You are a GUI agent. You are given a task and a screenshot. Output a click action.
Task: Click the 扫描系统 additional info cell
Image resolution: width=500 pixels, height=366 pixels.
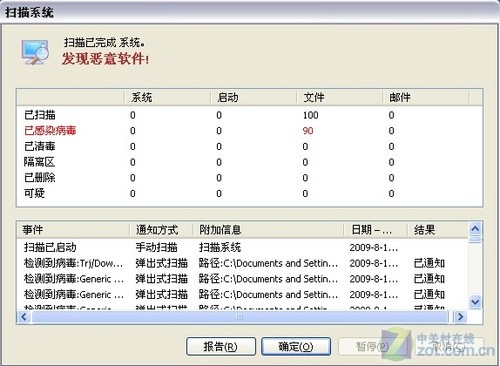[220, 248]
